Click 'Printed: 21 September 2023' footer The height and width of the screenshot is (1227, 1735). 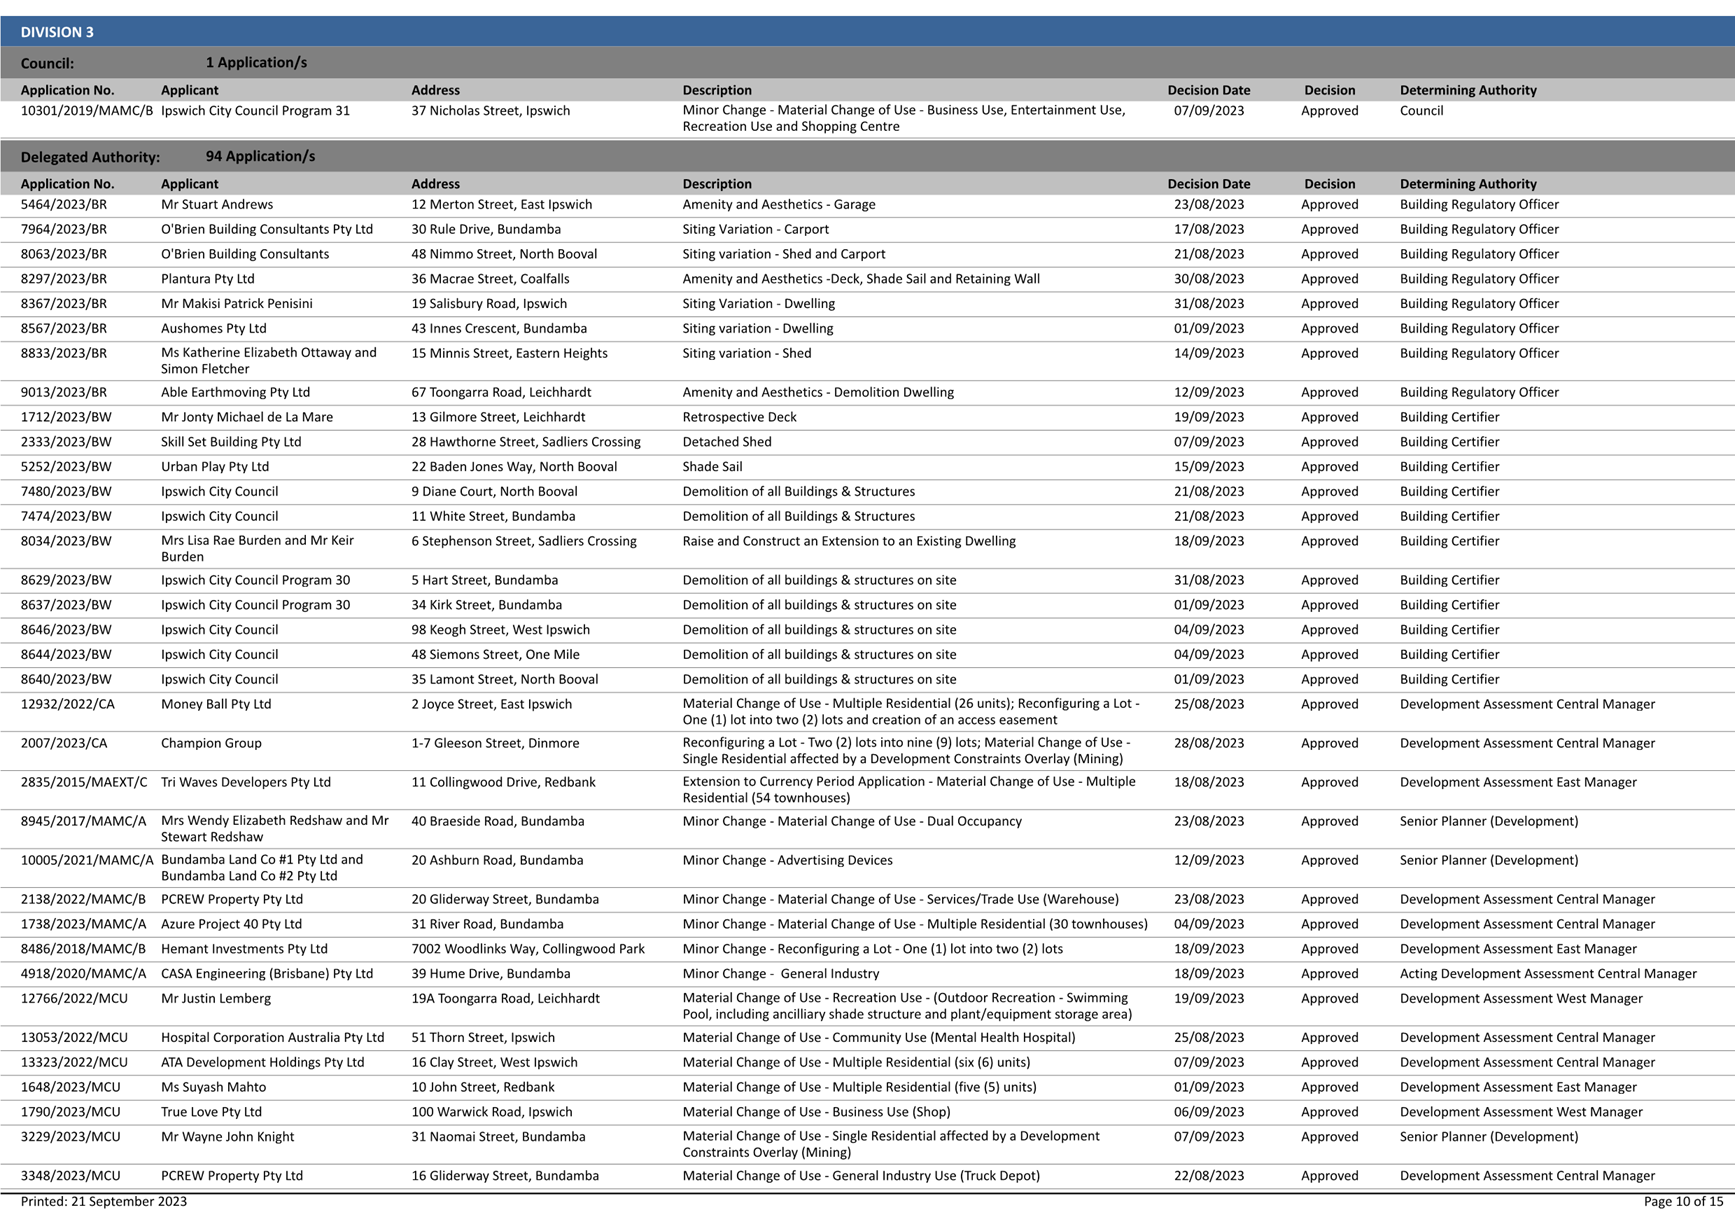(x=104, y=1202)
